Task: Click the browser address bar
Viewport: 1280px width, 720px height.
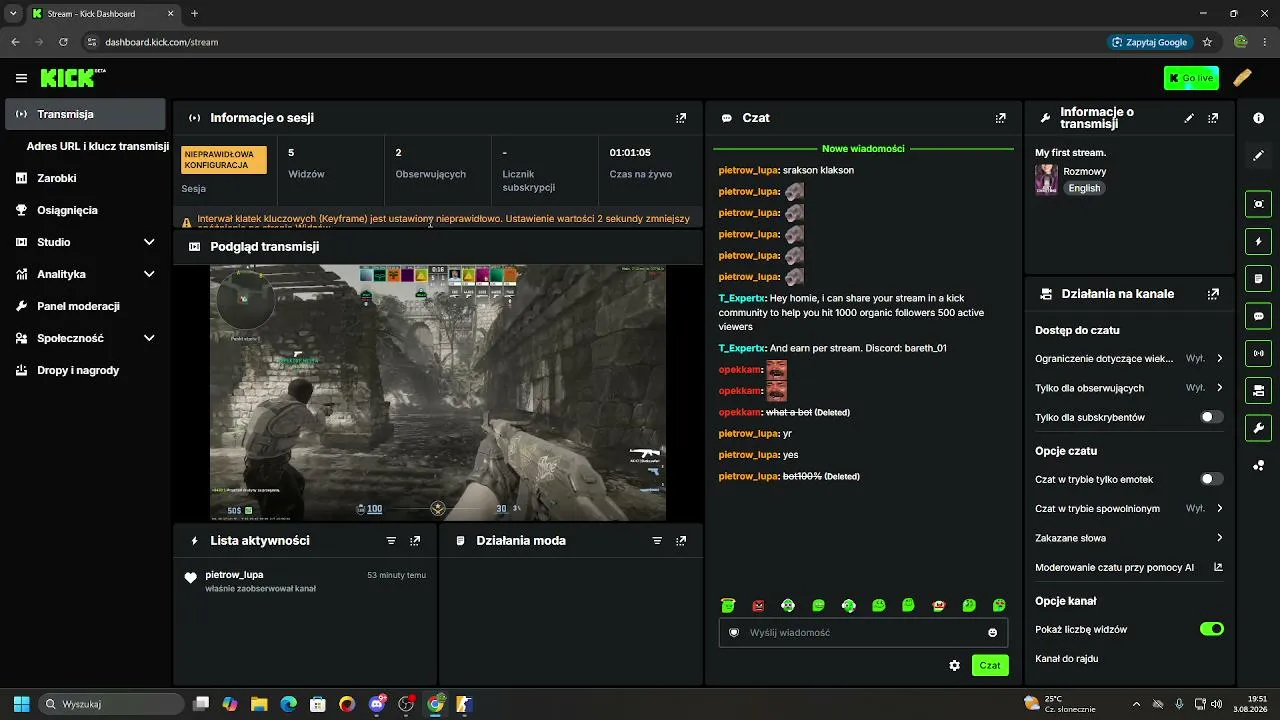Action: (590, 42)
